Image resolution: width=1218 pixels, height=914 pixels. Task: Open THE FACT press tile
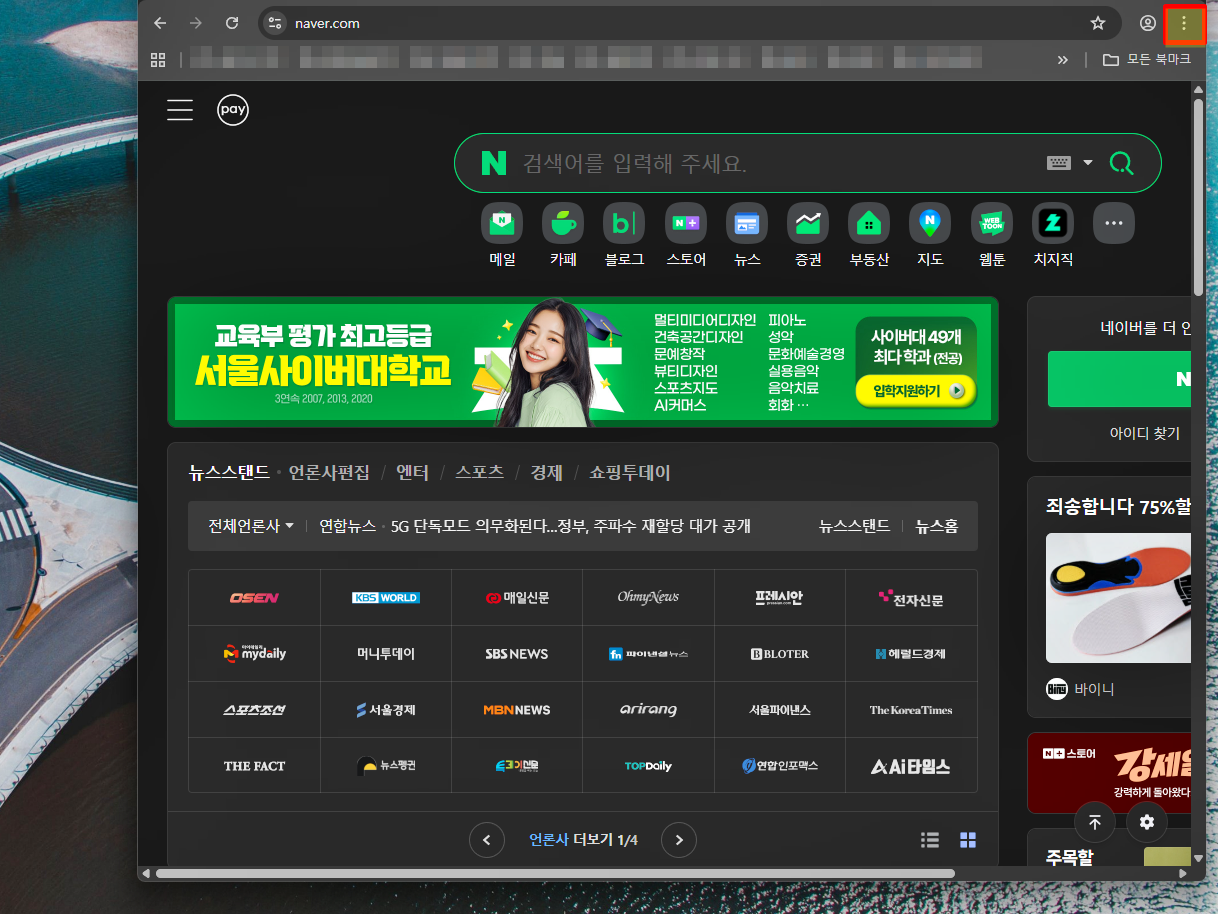tap(254, 766)
